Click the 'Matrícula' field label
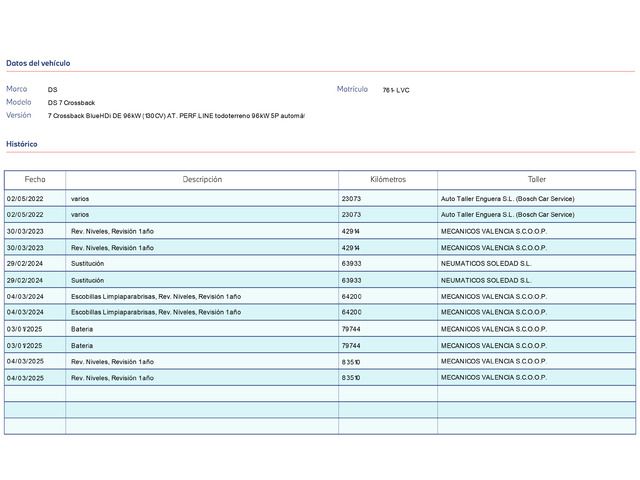Screen dimensions: 640x480 pyautogui.click(x=352, y=89)
